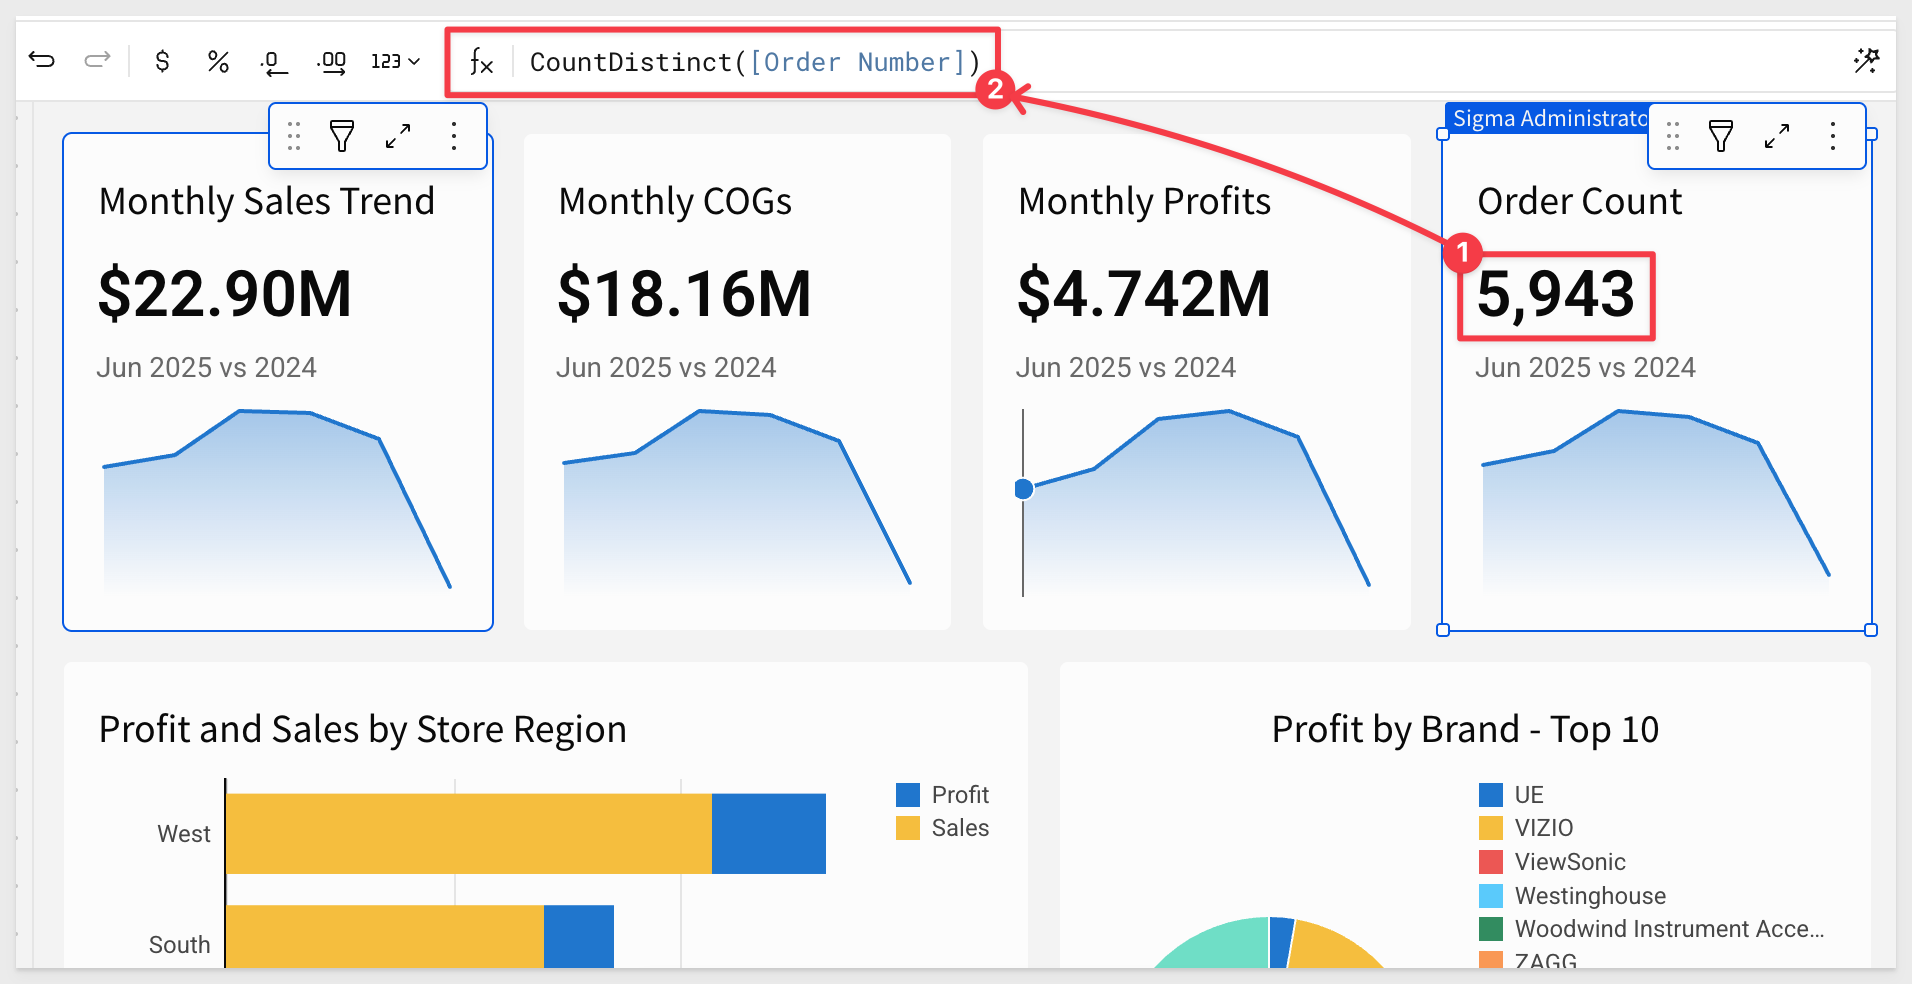
Task: Click the Profit by Brand - Top 10 title
Action: tap(1465, 730)
